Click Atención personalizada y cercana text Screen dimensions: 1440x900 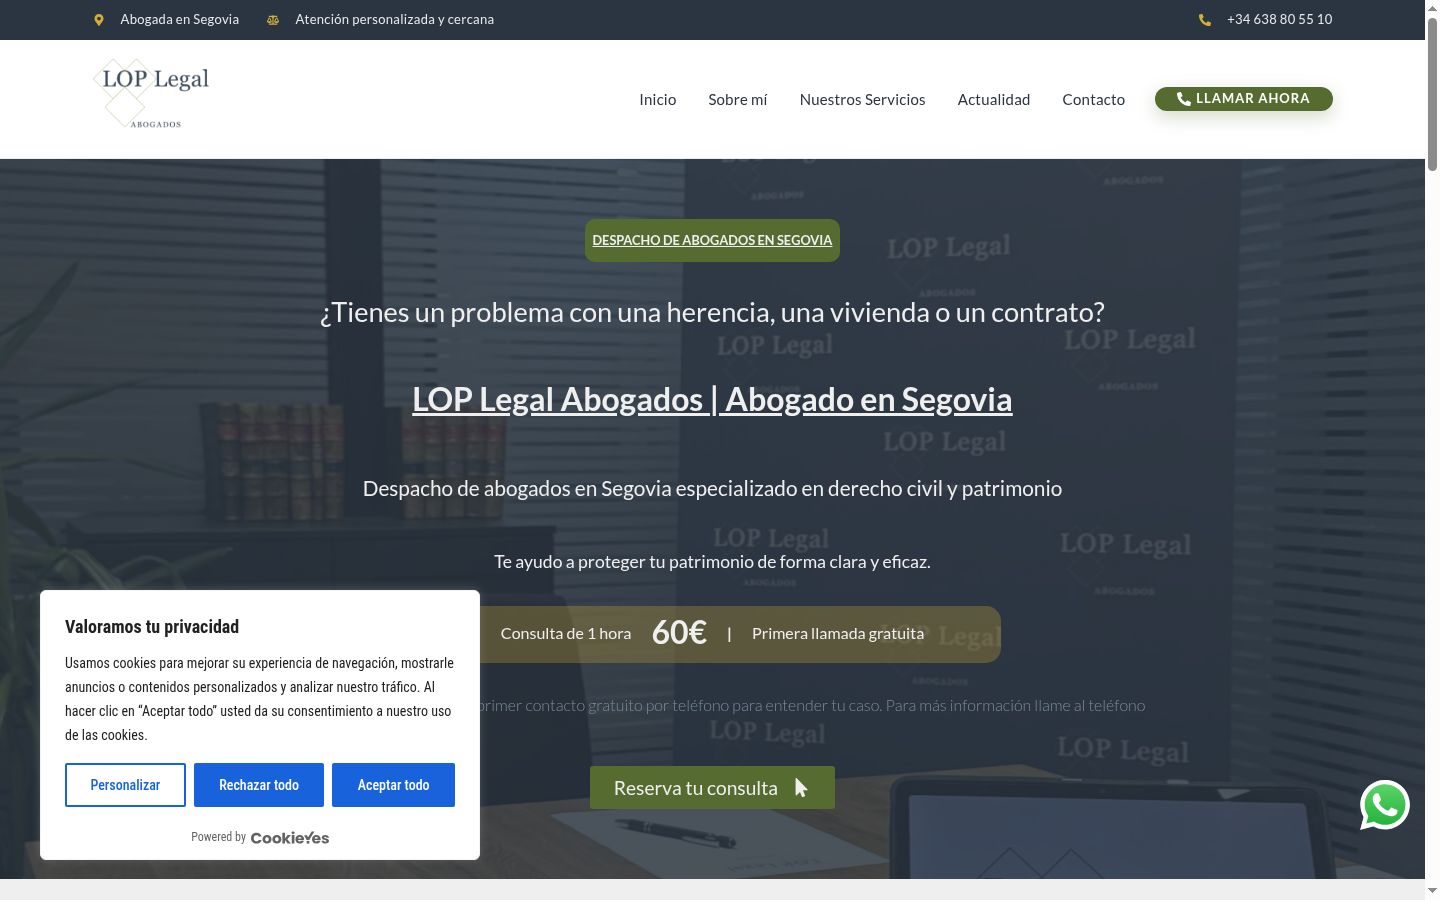(x=394, y=20)
